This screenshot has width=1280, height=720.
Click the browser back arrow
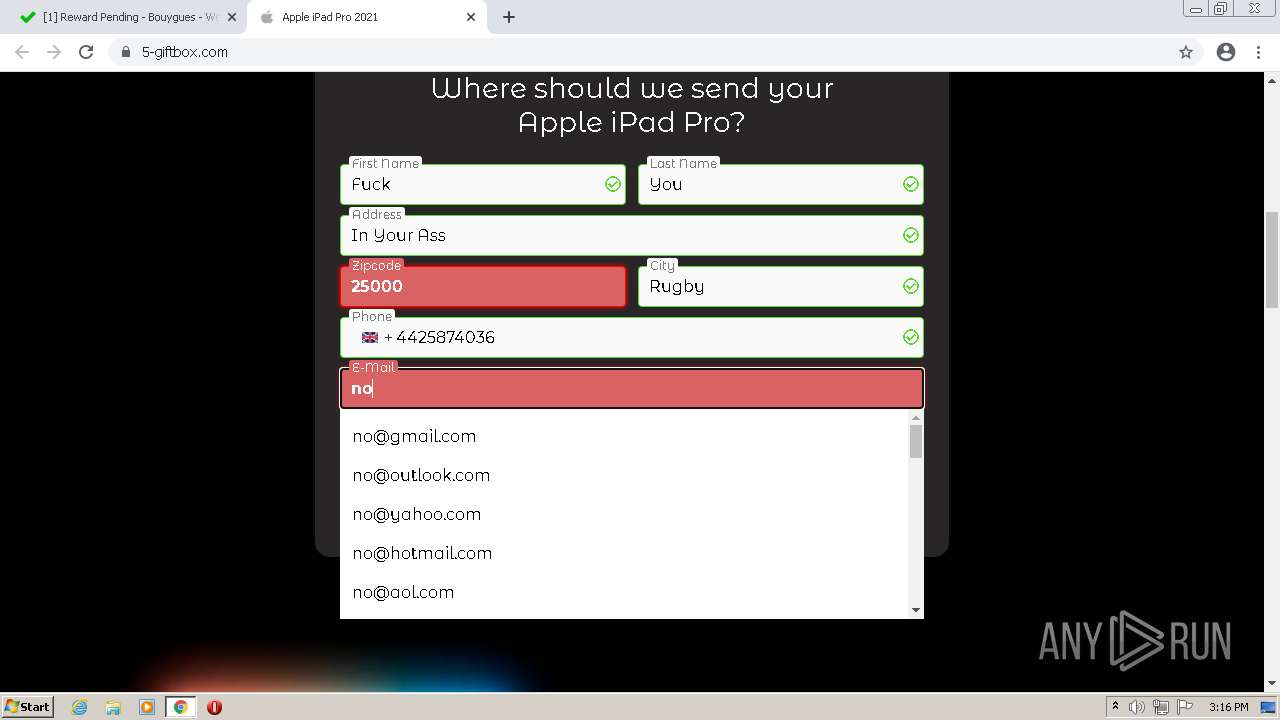(22, 52)
